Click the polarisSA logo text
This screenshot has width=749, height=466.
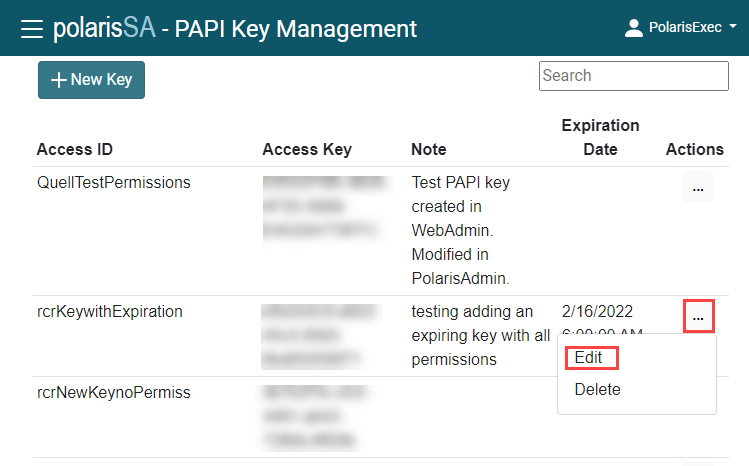104,28
